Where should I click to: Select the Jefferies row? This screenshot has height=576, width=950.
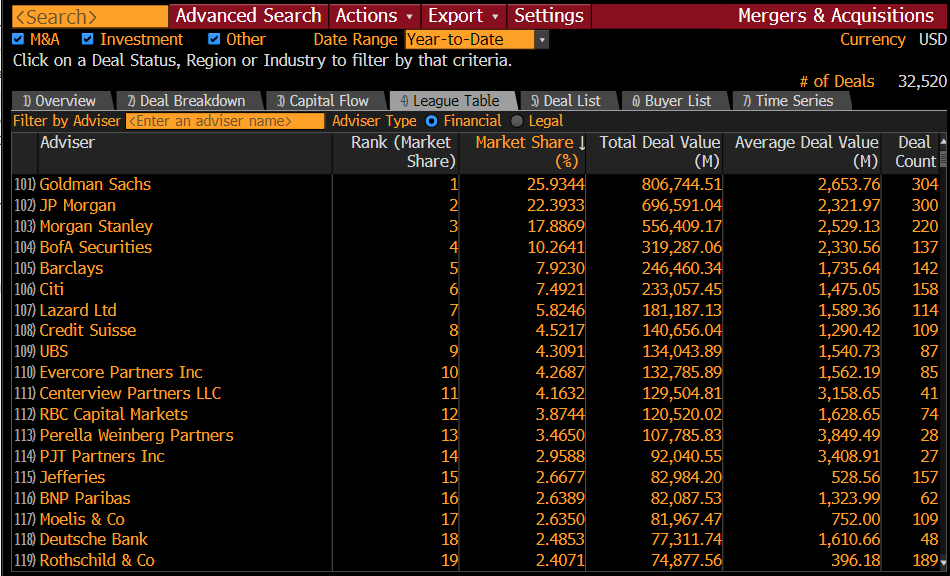pyautogui.click(x=476, y=477)
